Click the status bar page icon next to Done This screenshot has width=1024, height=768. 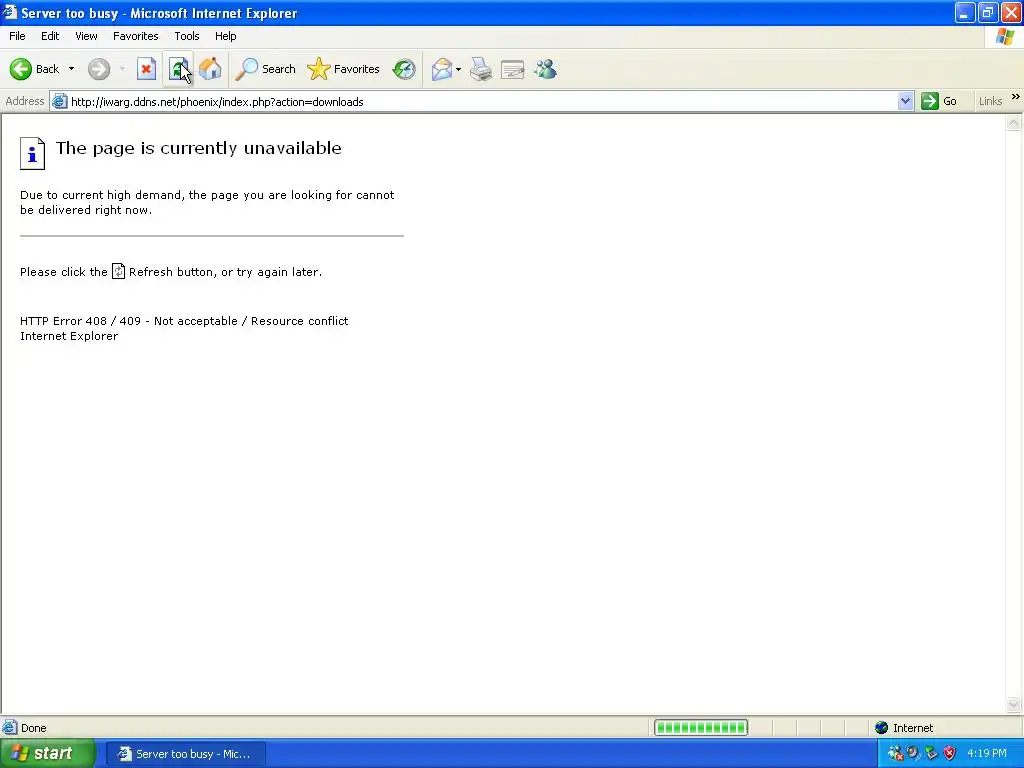pyautogui.click(x=9, y=728)
